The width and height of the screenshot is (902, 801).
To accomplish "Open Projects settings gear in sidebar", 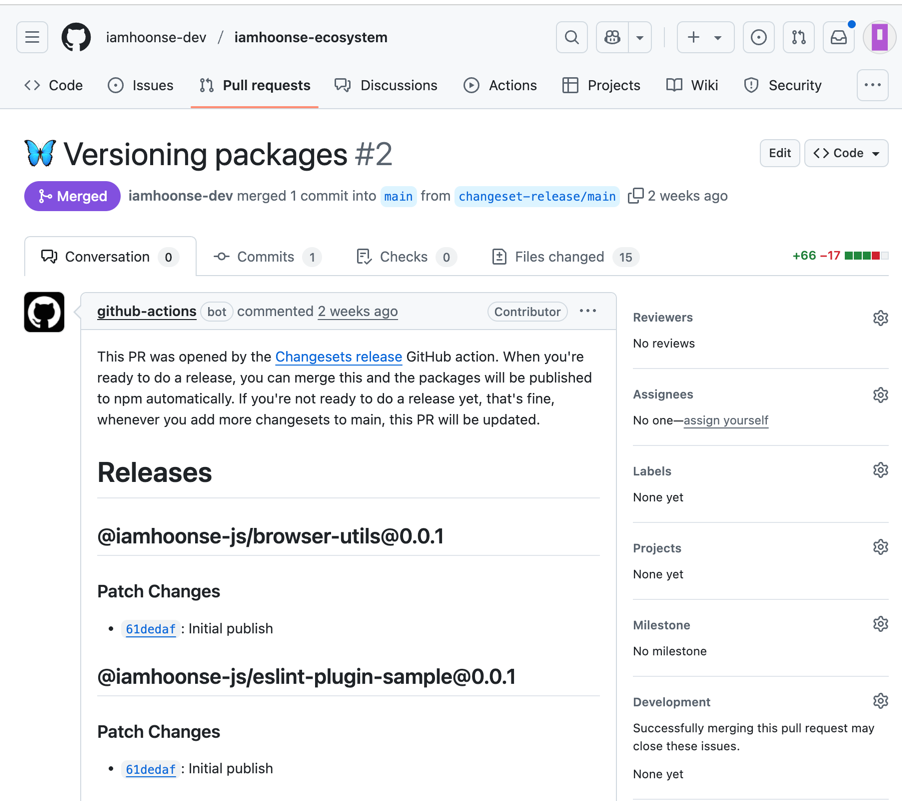I will [880, 547].
